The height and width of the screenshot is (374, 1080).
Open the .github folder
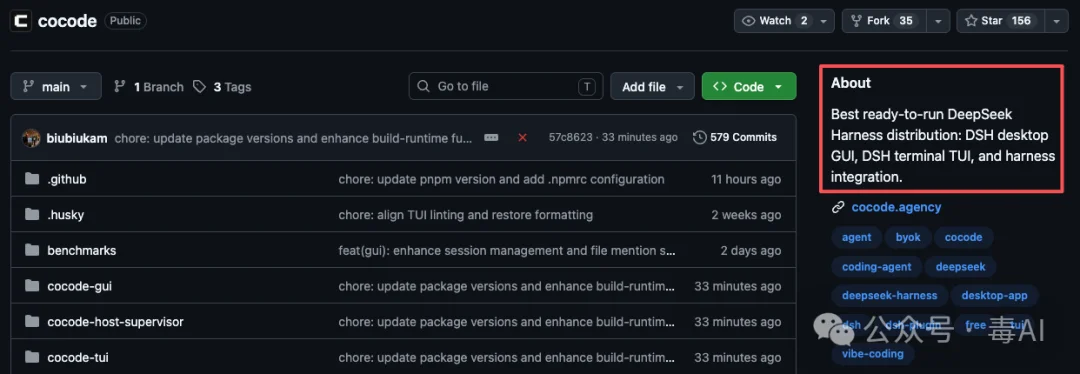coord(67,179)
